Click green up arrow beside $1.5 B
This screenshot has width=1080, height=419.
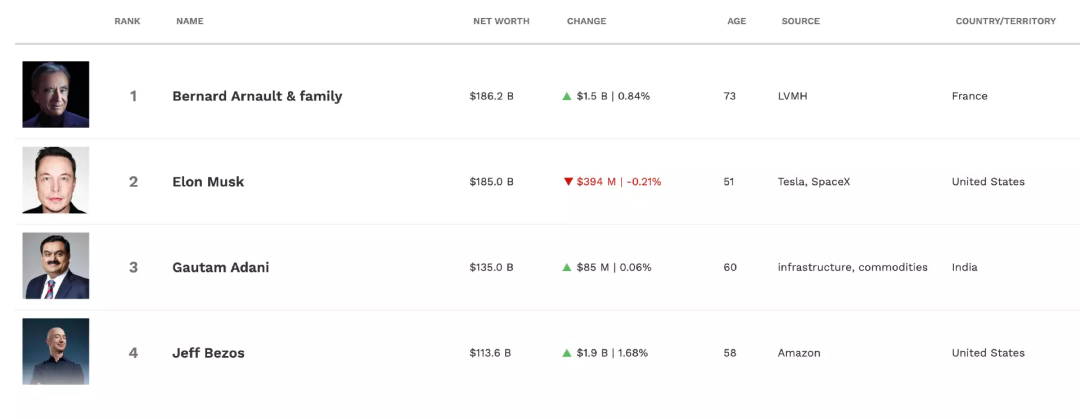click(x=567, y=96)
